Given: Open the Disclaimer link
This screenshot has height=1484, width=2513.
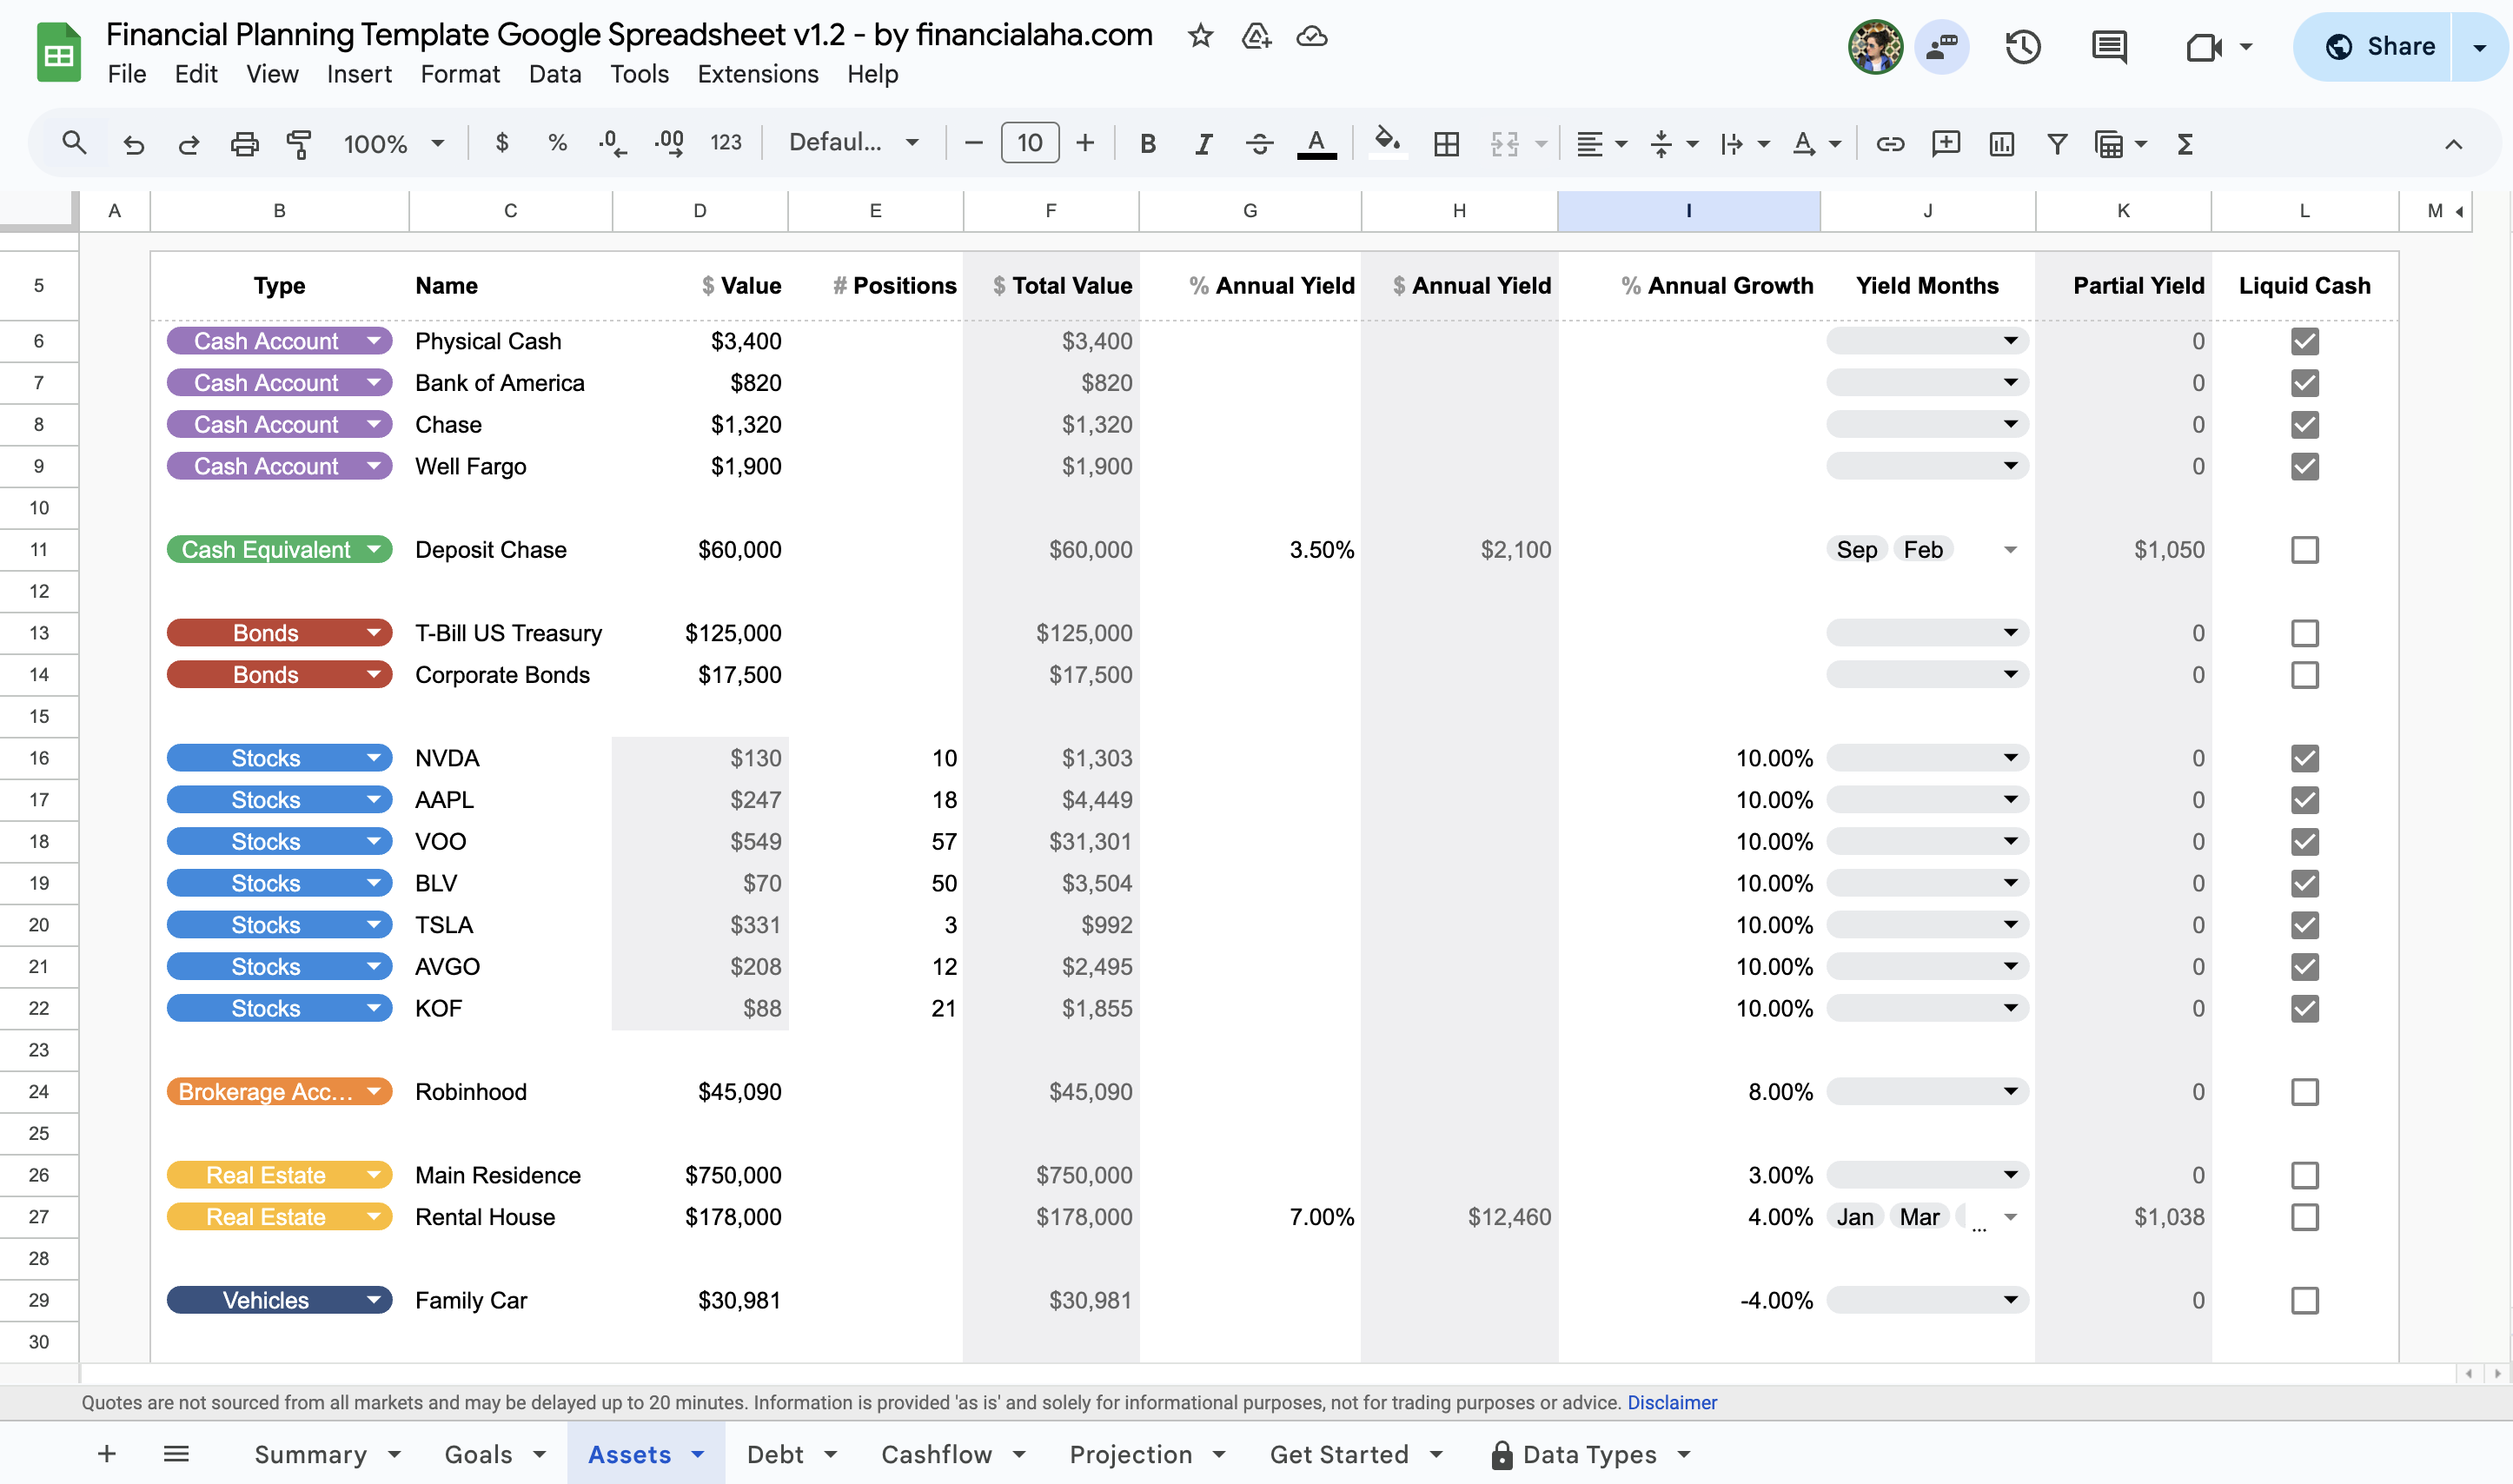Looking at the screenshot, I should click(1672, 1402).
